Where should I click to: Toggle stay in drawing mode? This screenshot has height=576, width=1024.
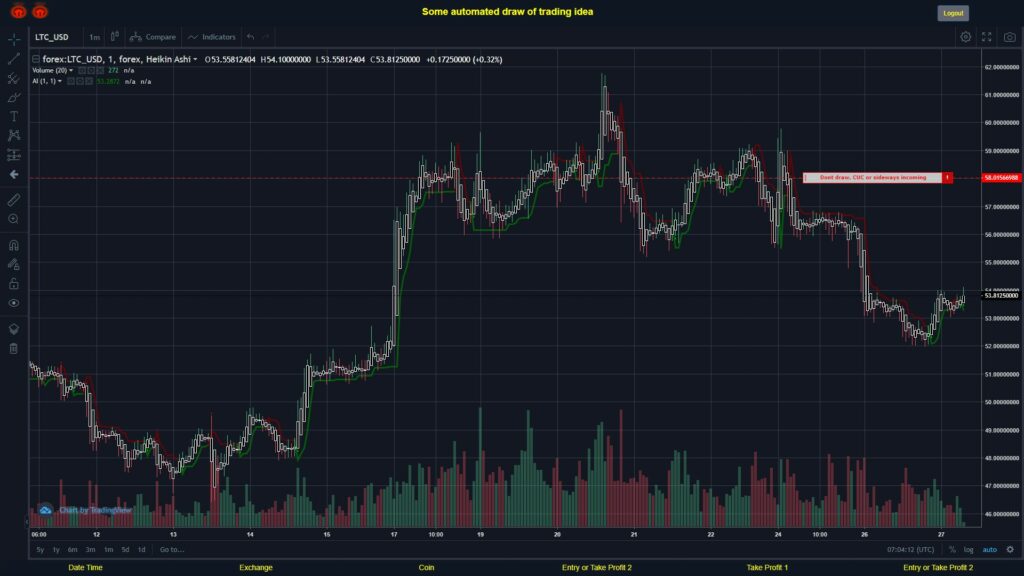[14, 264]
